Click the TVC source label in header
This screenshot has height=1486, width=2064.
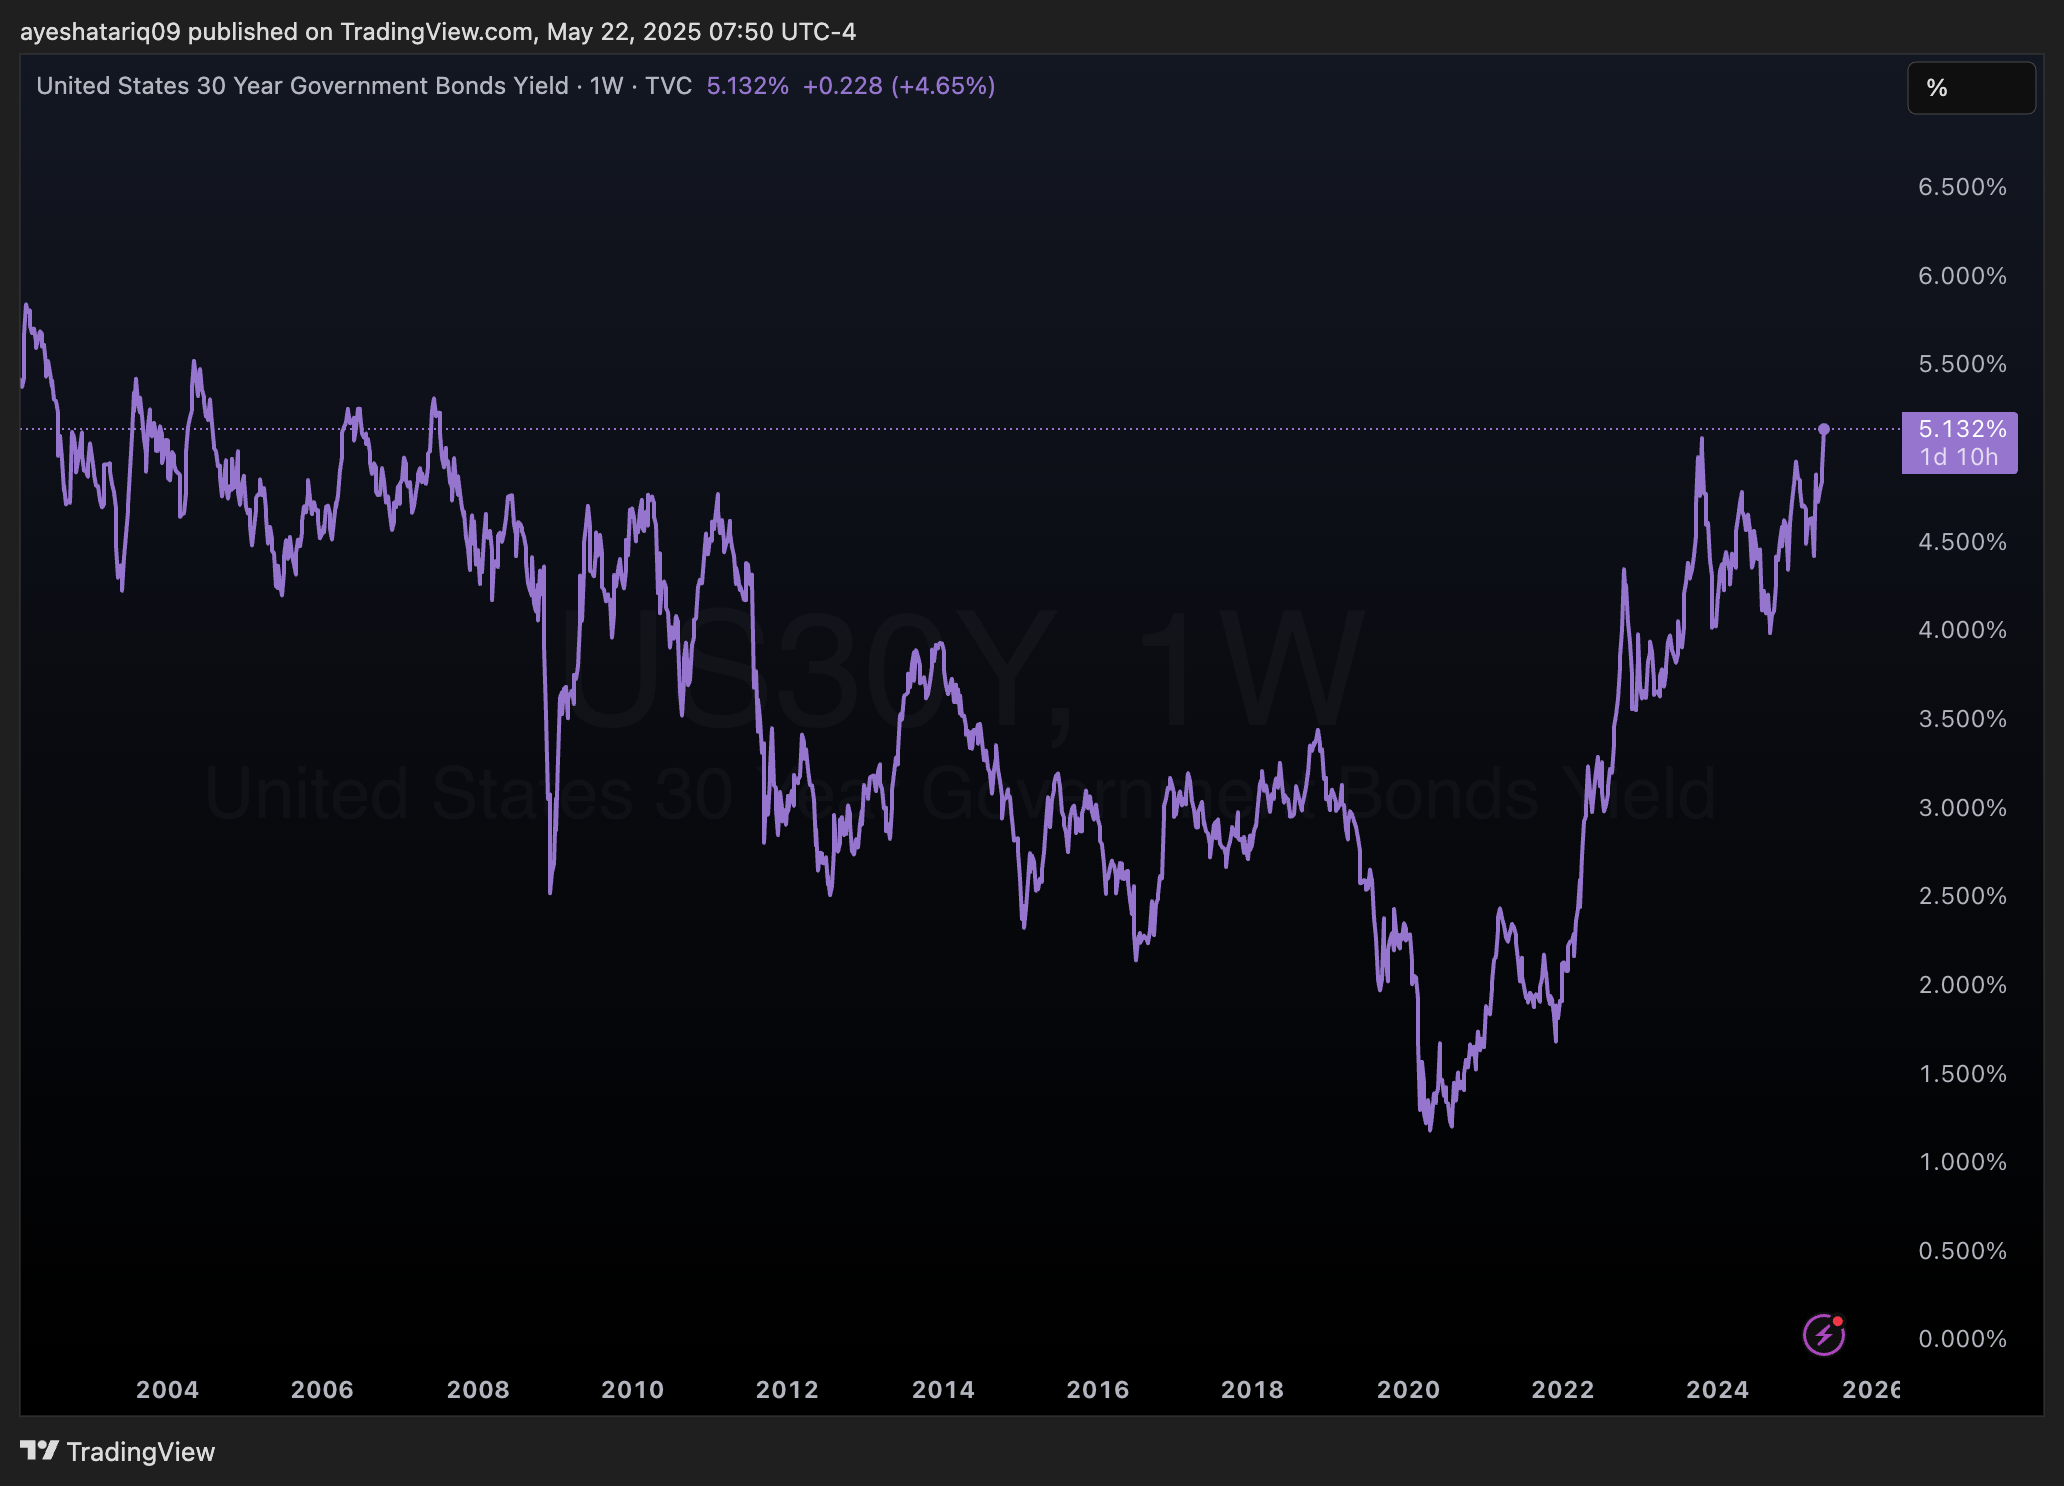(668, 86)
